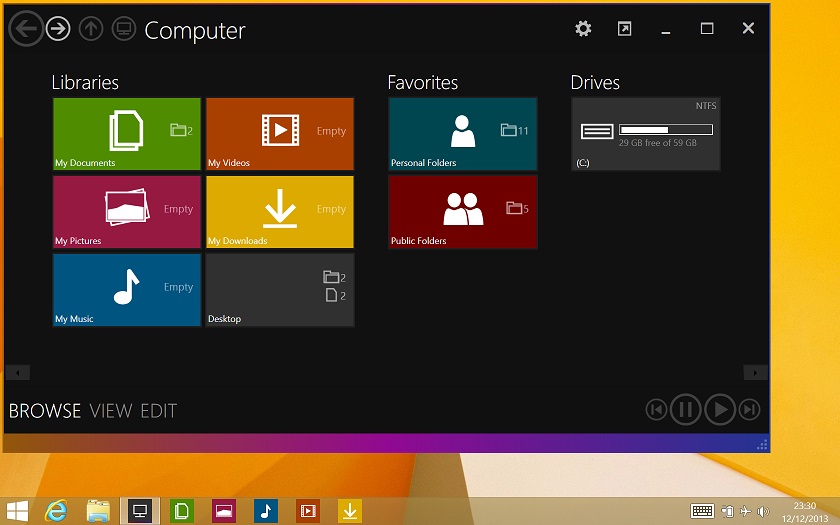Click the hard drive icon on the C: tile
The height and width of the screenshot is (525, 840).
point(597,131)
